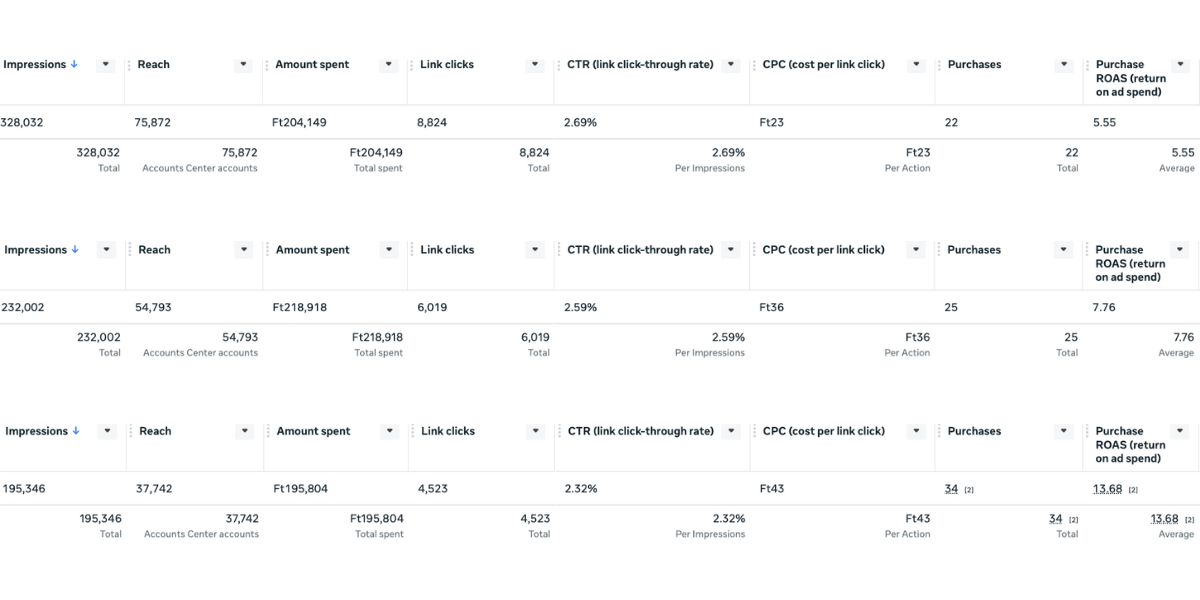Click the Purchase ROAS header in the middle table
1200x600 pixels.
1130,263
